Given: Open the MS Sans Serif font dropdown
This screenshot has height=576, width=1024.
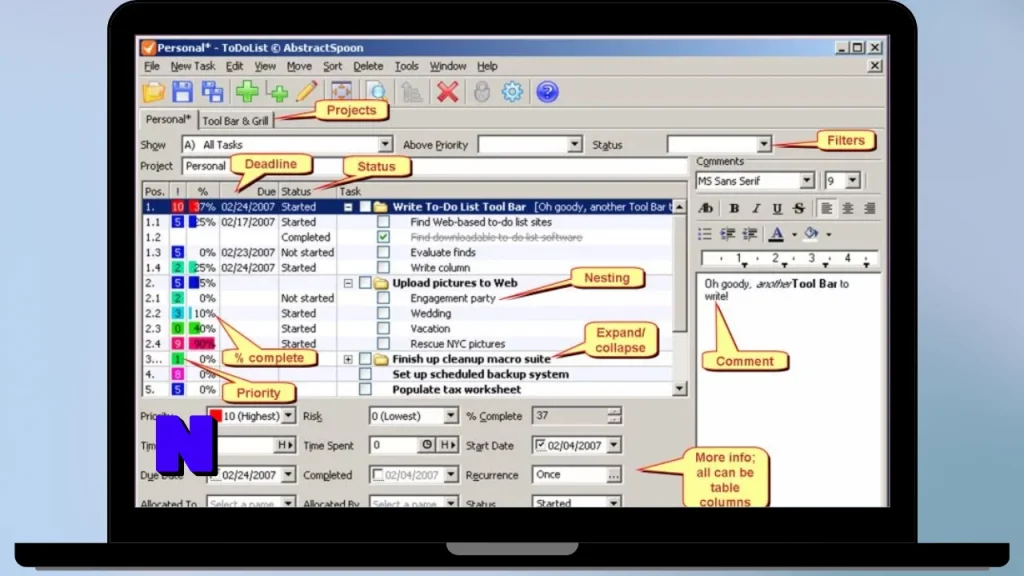Looking at the screenshot, I should [807, 181].
